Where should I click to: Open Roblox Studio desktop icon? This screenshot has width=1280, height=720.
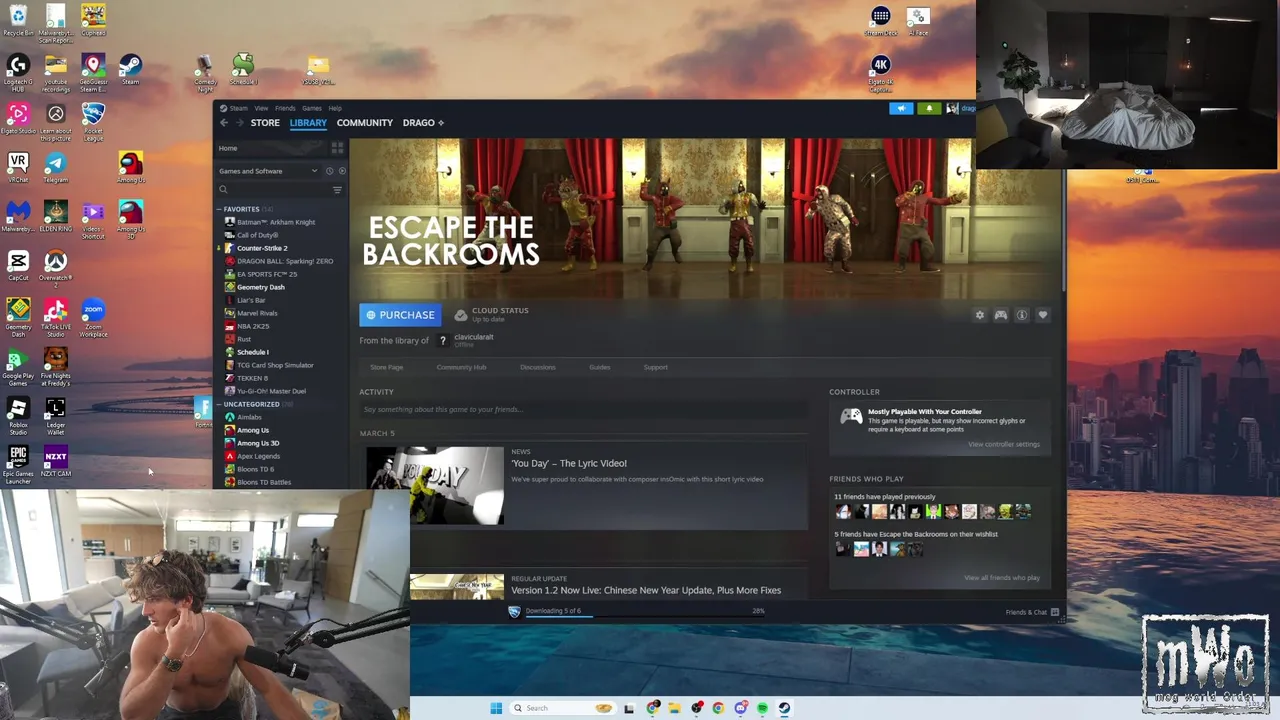pos(18,416)
